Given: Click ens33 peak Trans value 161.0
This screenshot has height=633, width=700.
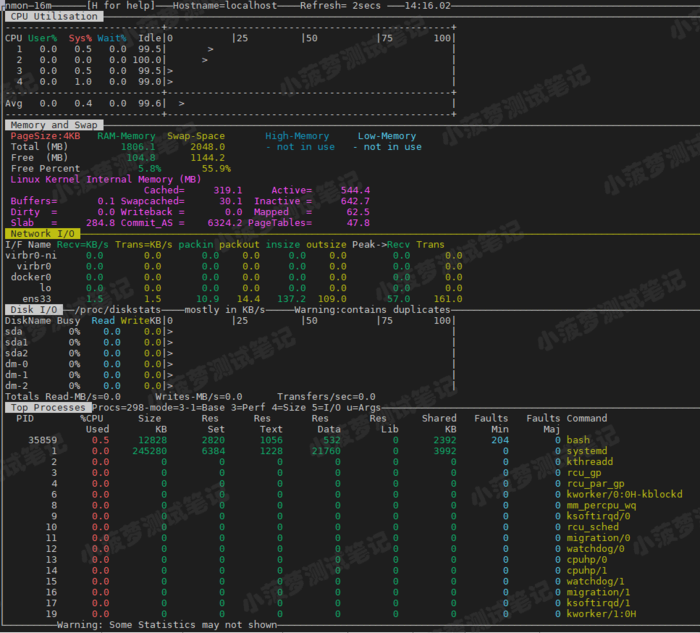Looking at the screenshot, I should click(x=448, y=299).
